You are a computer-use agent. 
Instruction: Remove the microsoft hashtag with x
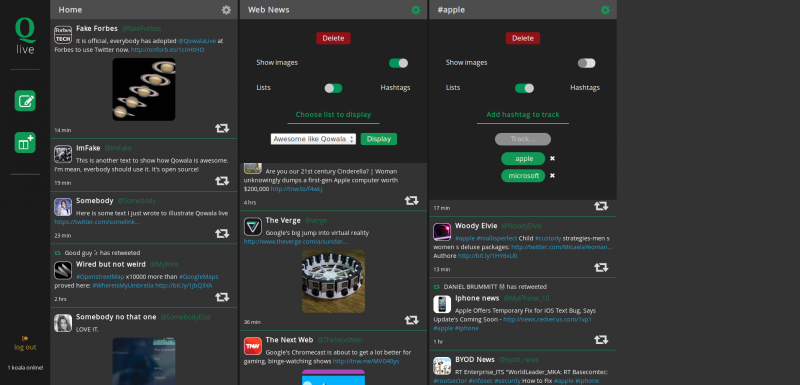coord(552,175)
